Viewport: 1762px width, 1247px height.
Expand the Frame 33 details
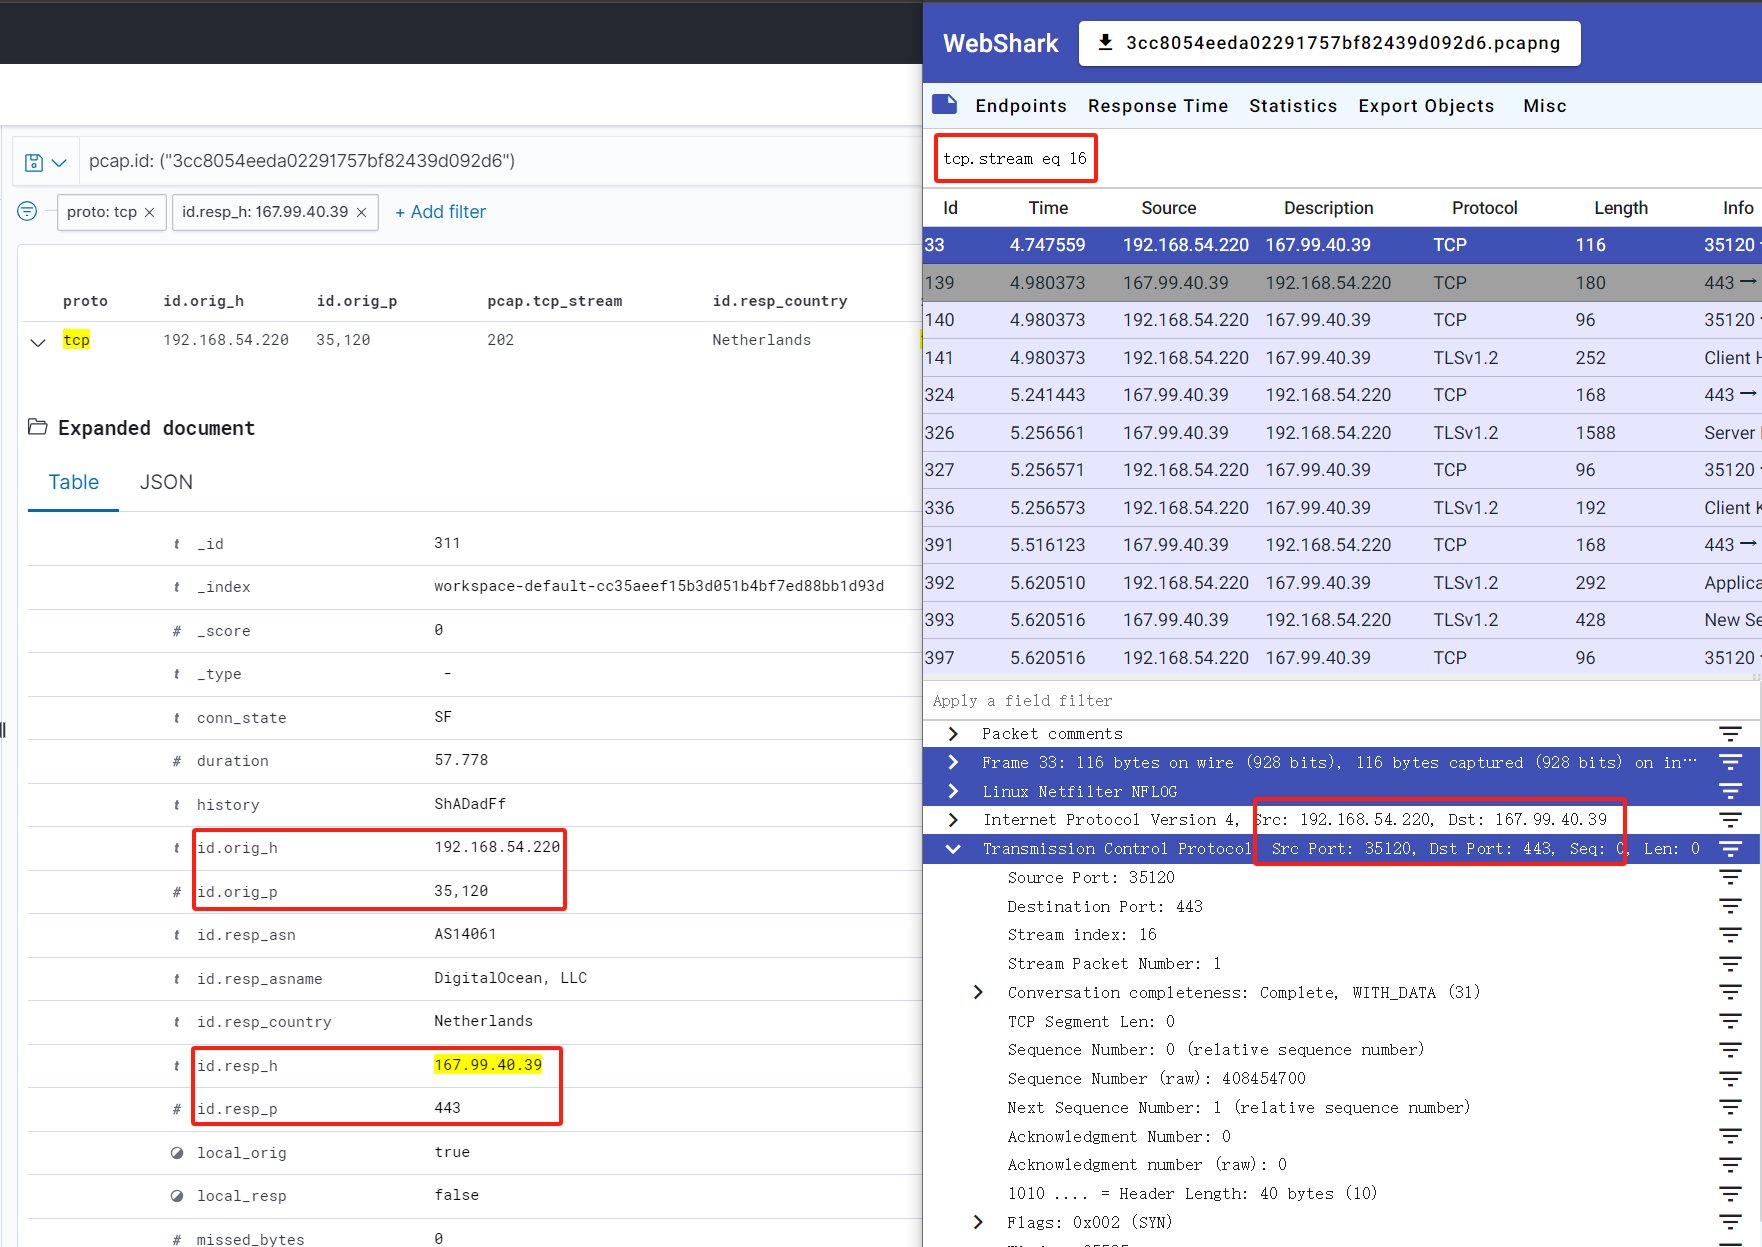[953, 763]
